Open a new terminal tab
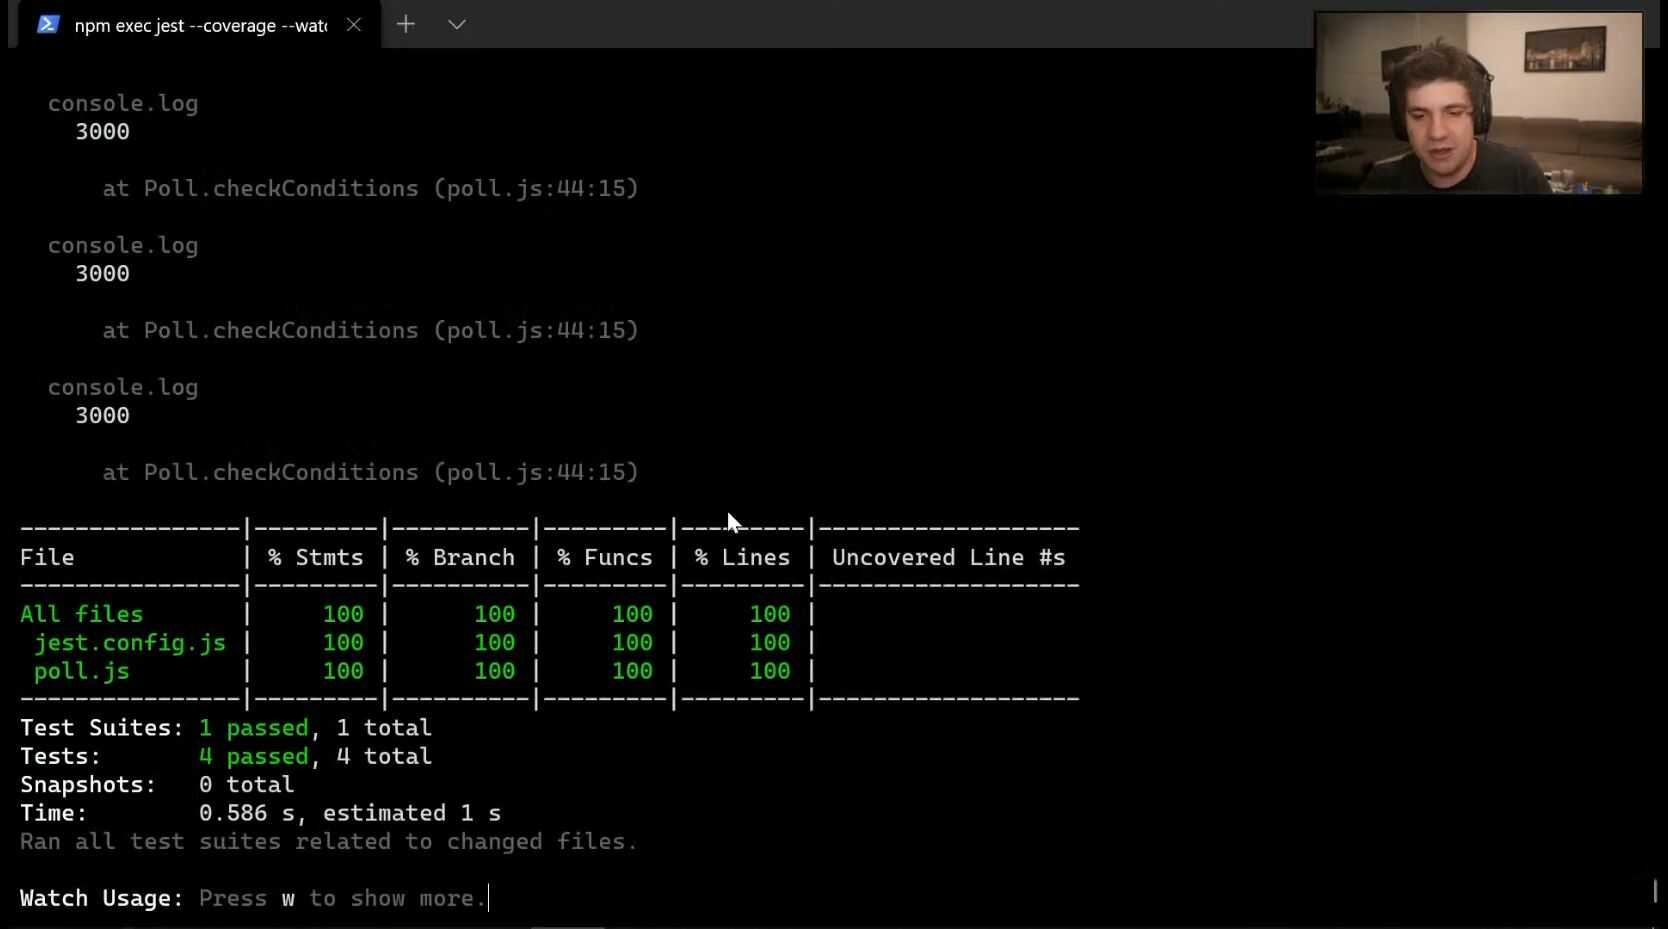The image size is (1668, 929). coord(405,25)
